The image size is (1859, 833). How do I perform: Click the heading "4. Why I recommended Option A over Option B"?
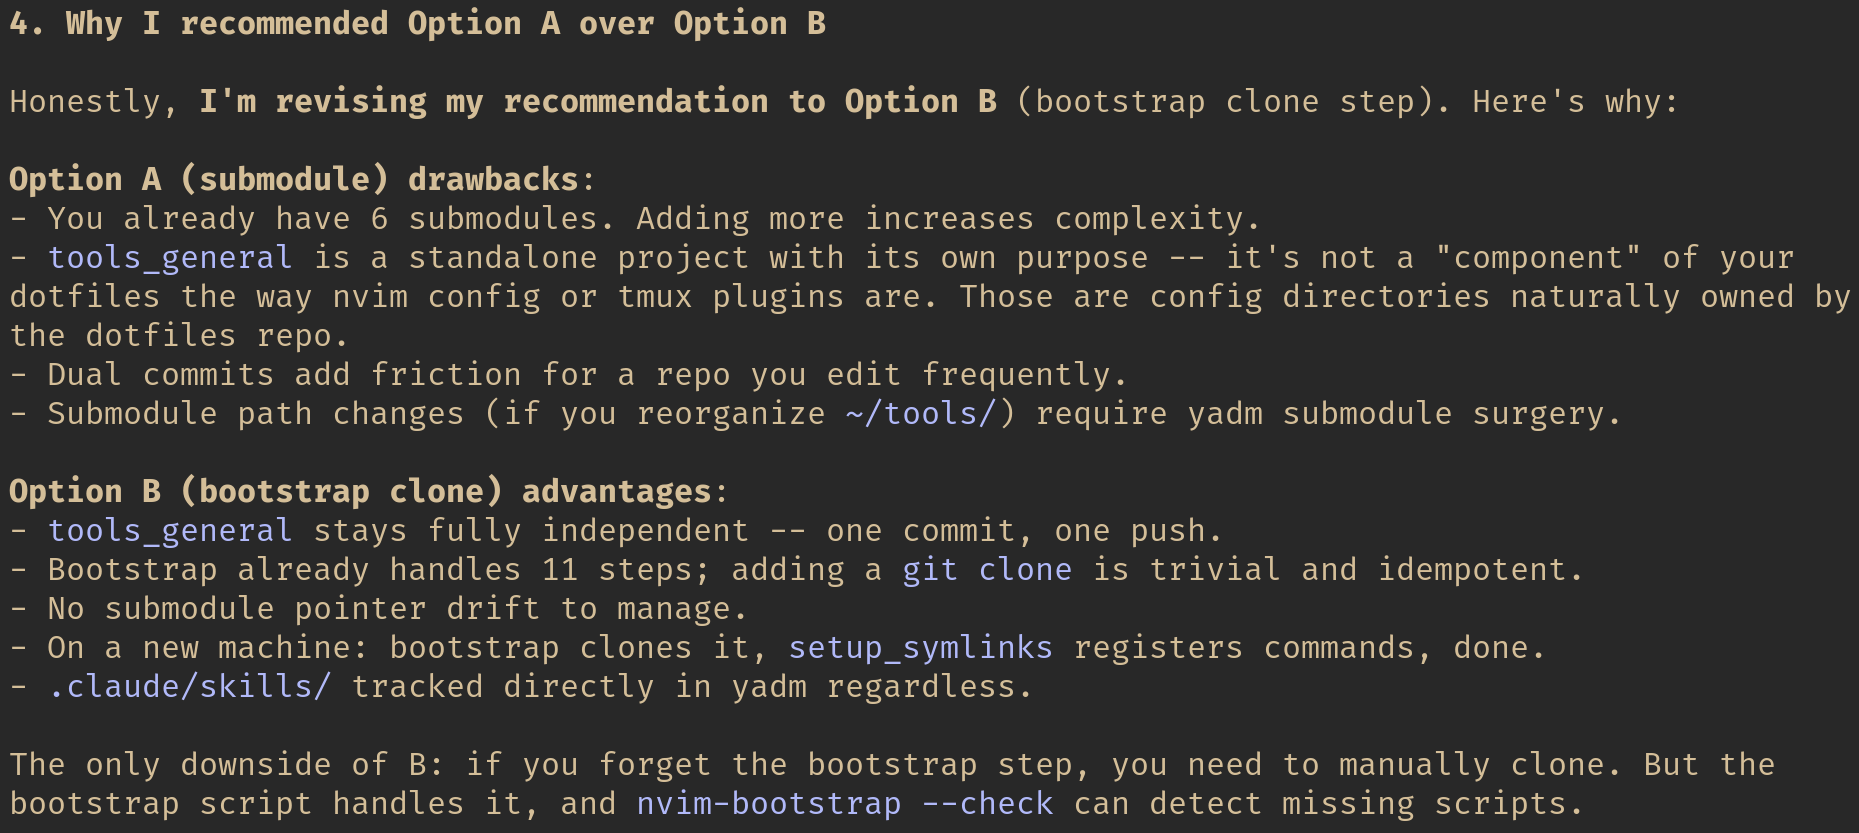(x=417, y=23)
